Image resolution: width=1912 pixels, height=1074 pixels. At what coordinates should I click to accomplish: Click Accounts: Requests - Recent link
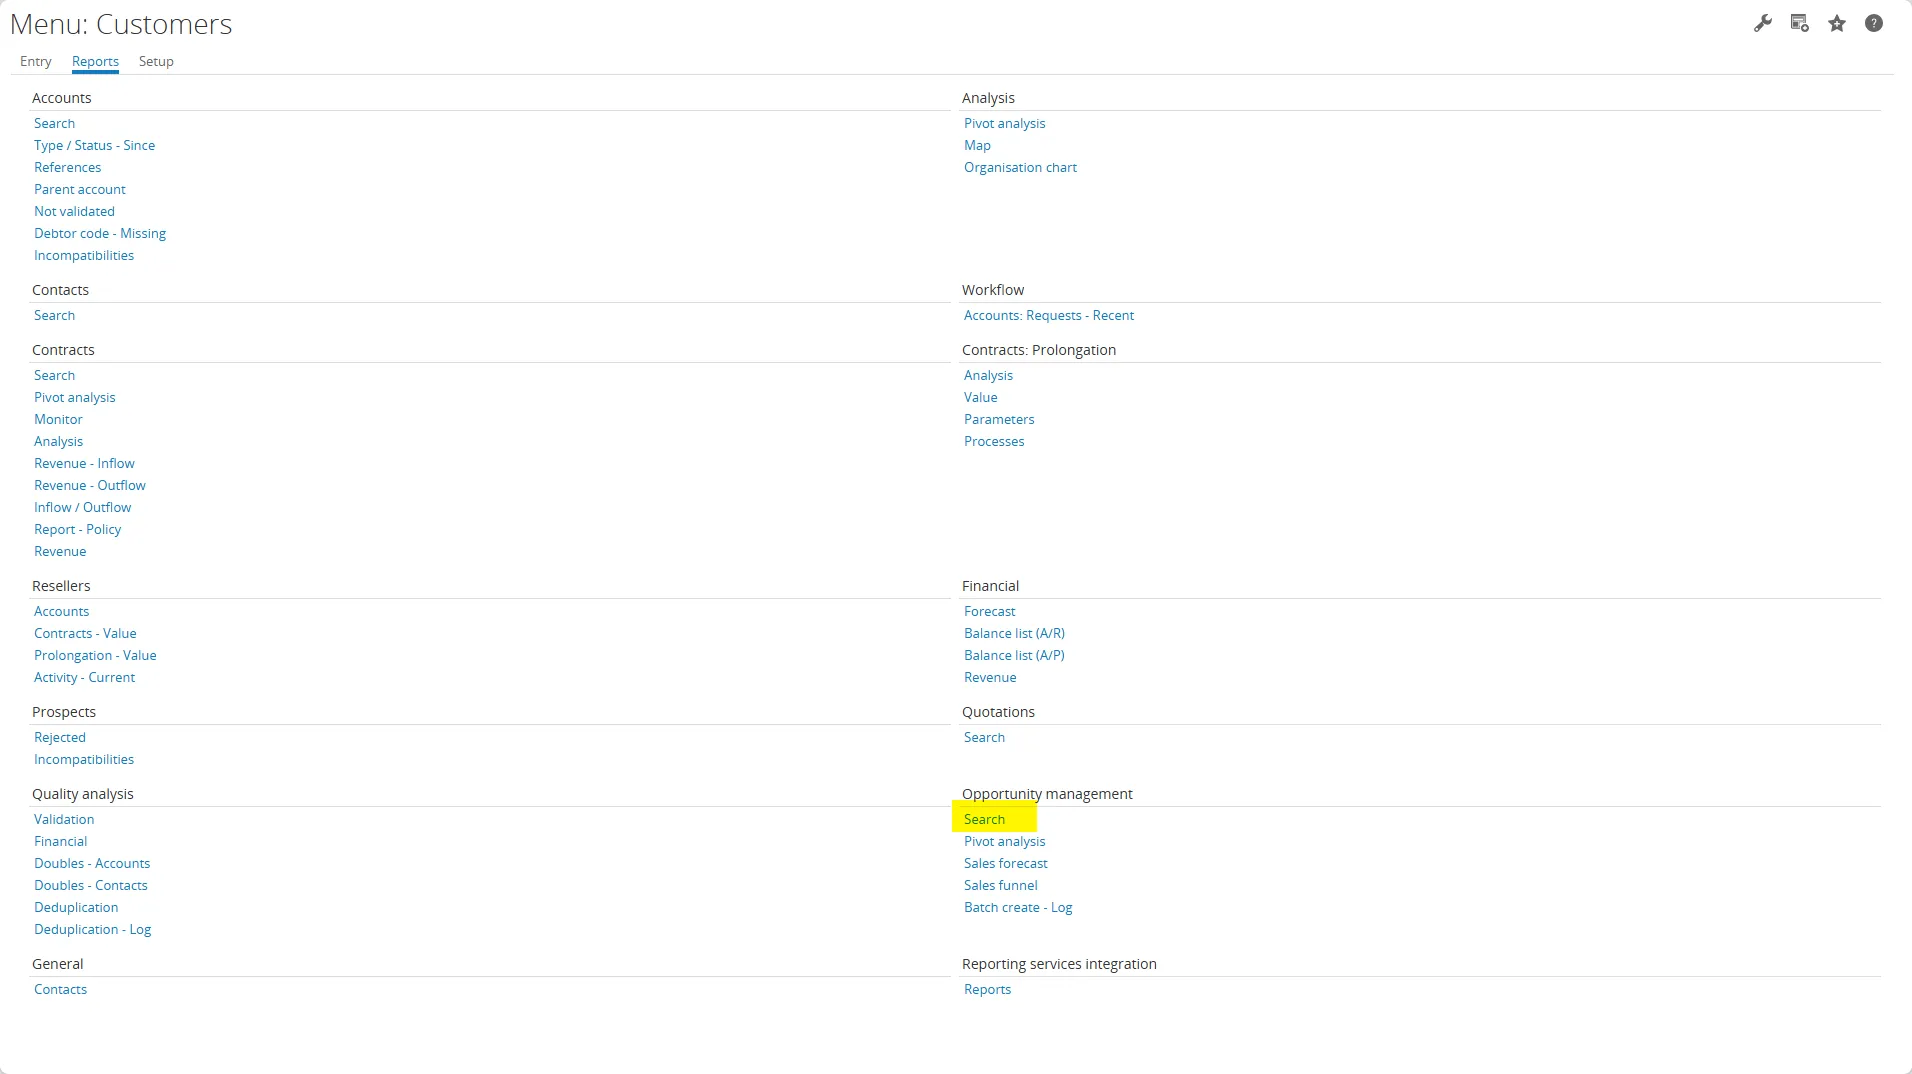(1048, 315)
